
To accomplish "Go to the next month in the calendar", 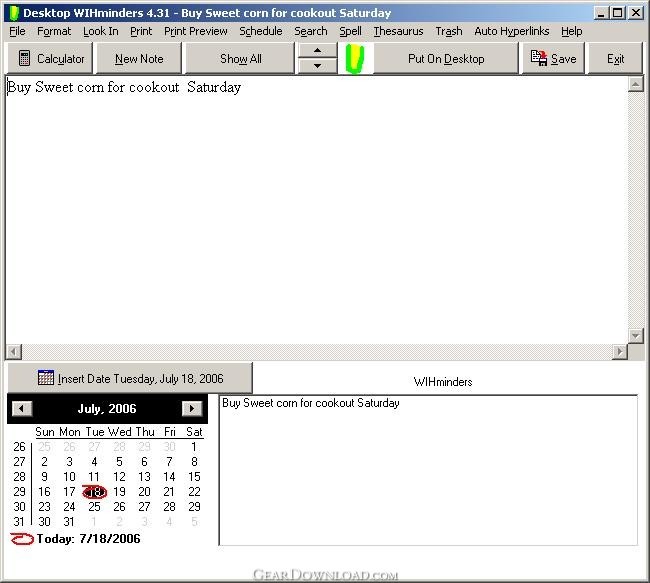I will (192, 408).
